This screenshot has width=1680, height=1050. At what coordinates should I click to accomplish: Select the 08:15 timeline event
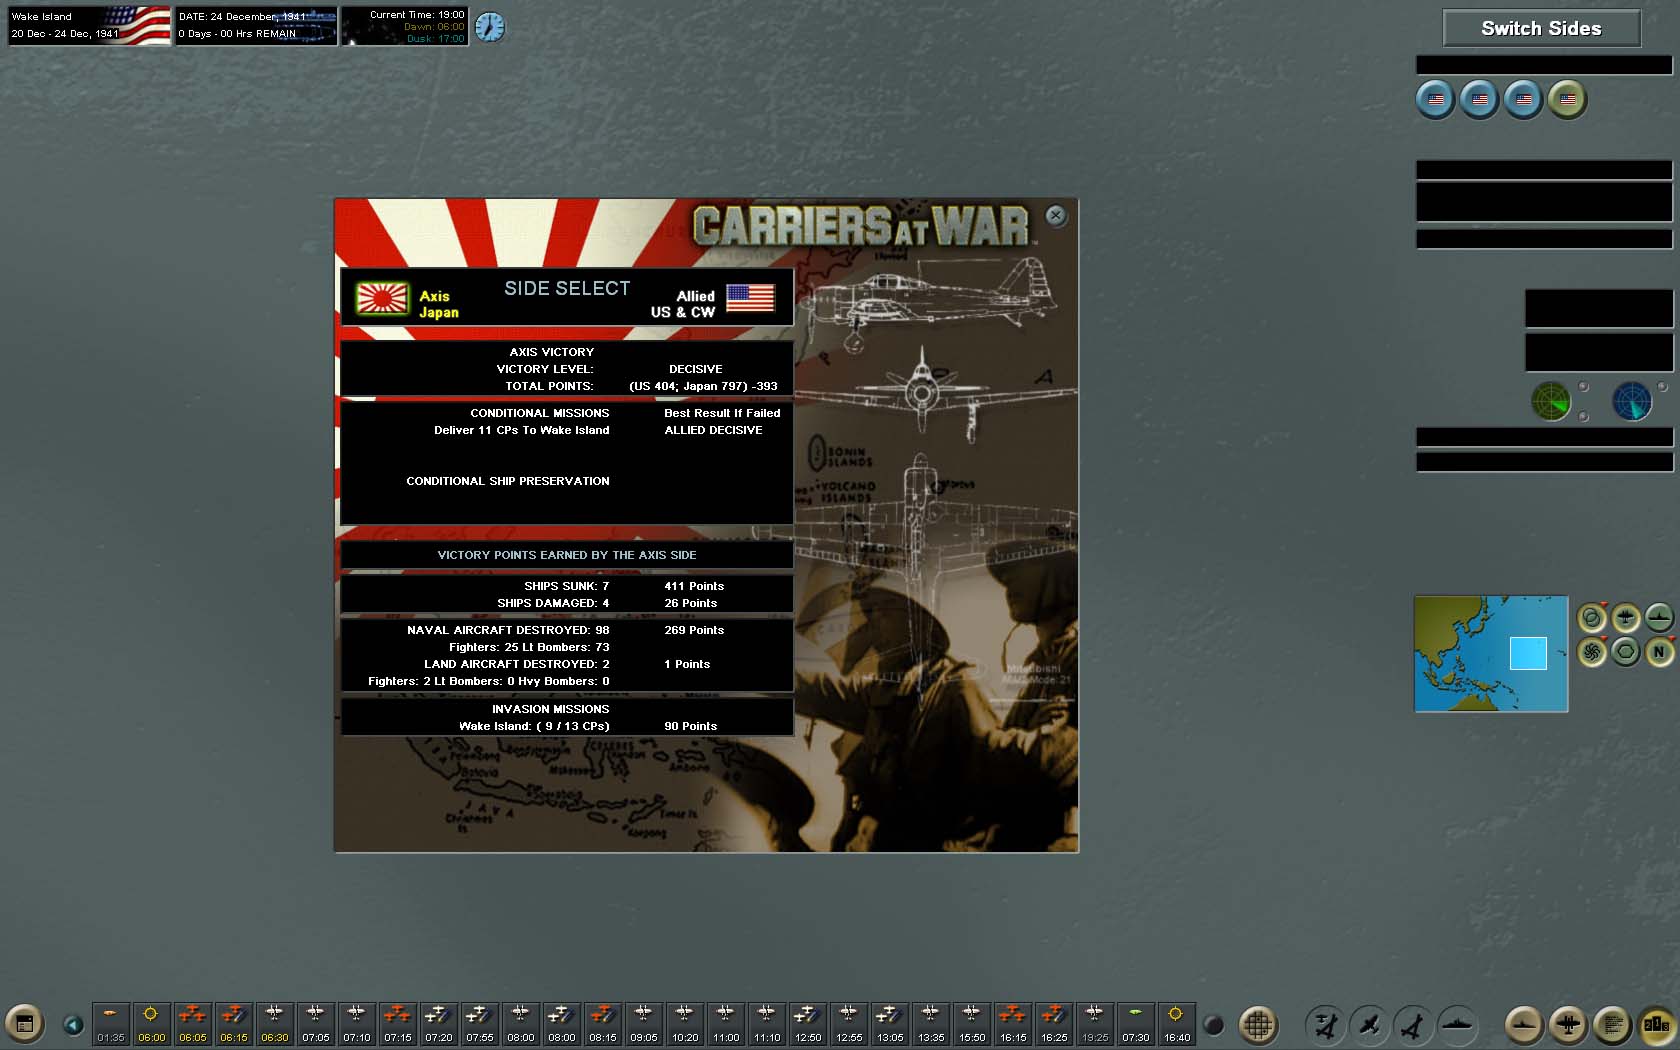coord(603,1024)
